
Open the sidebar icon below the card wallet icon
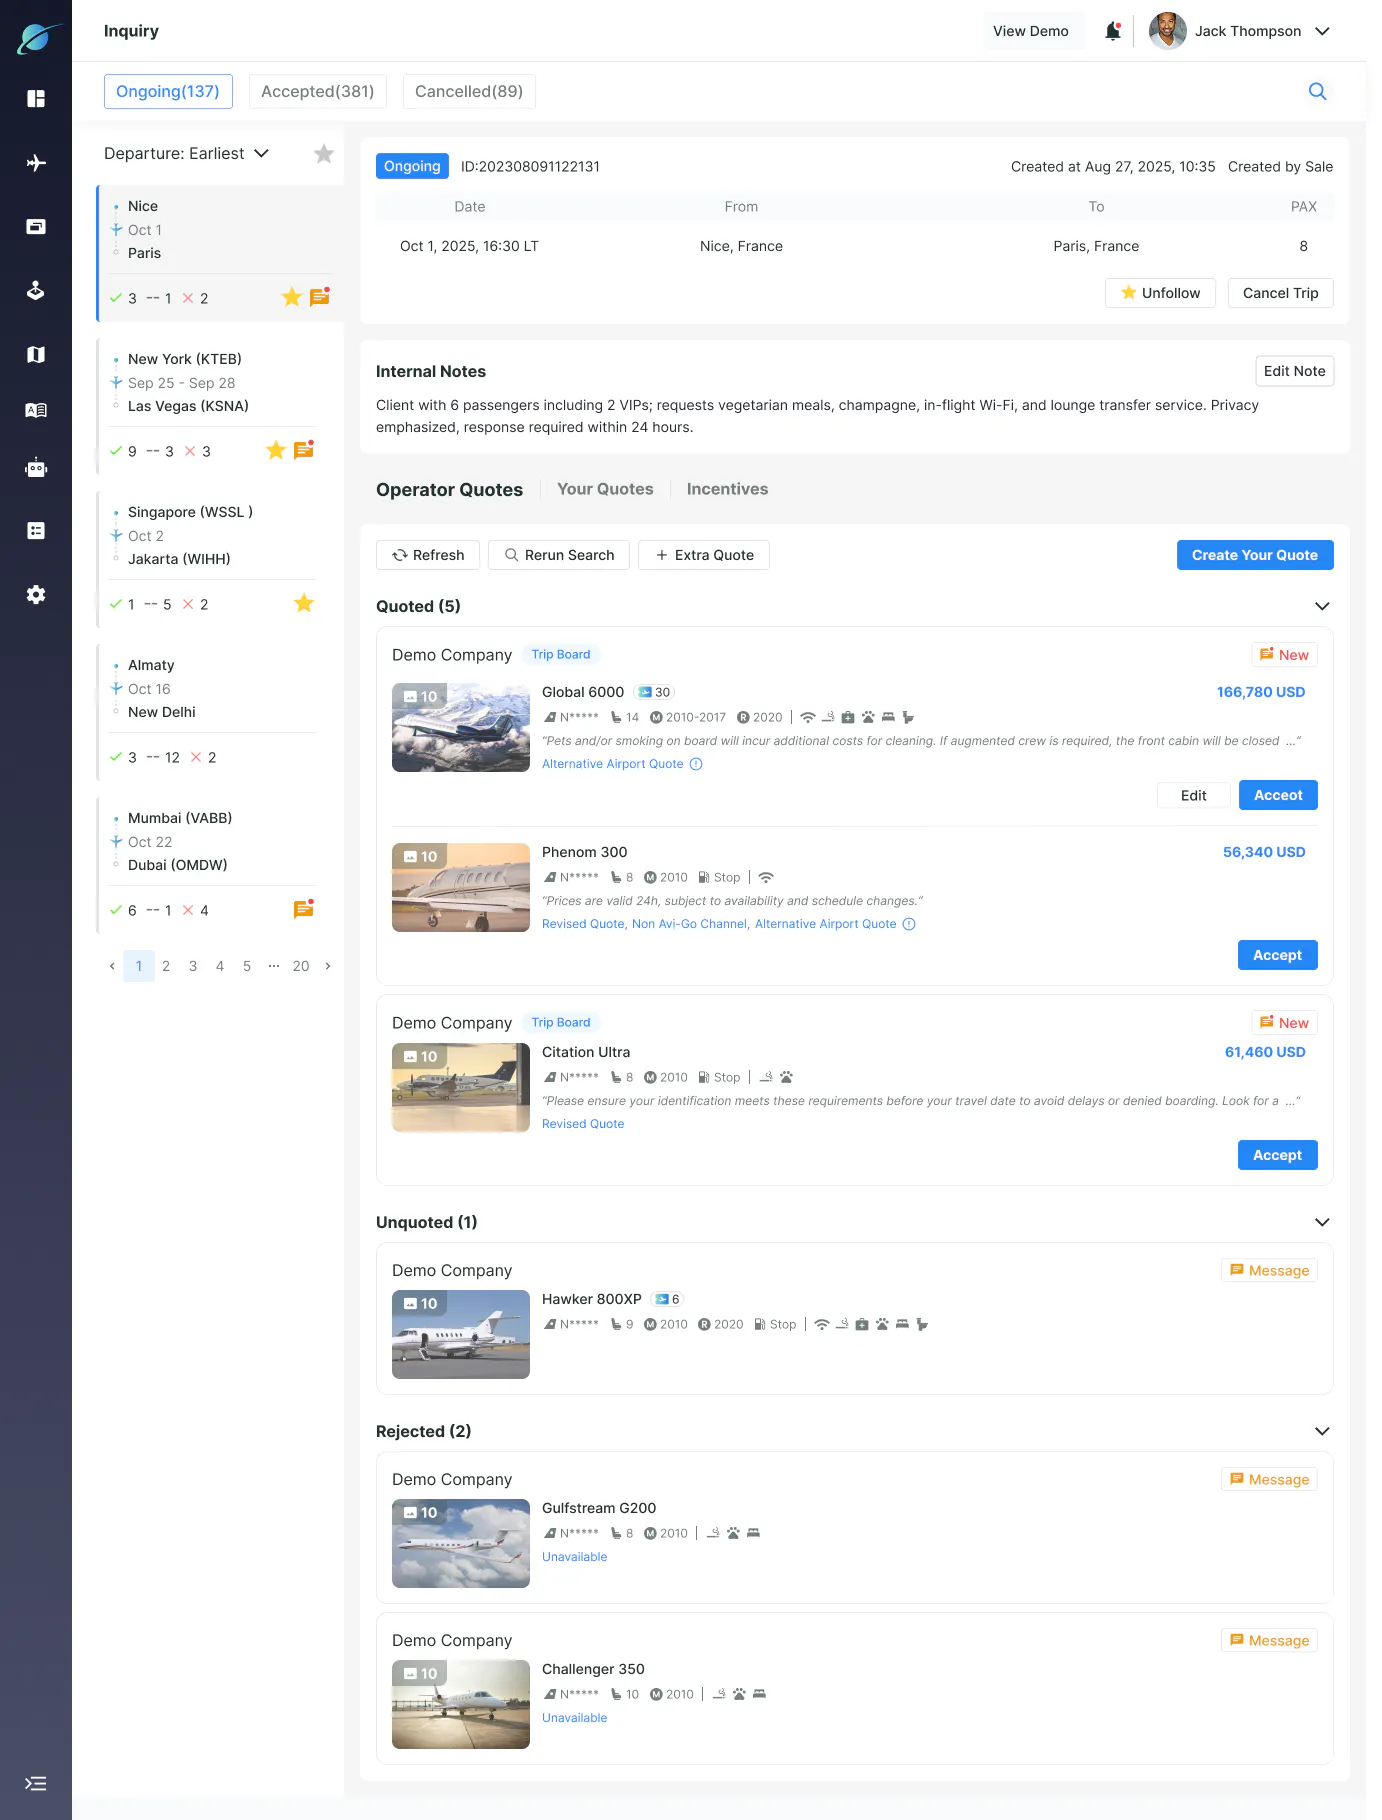(x=36, y=291)
